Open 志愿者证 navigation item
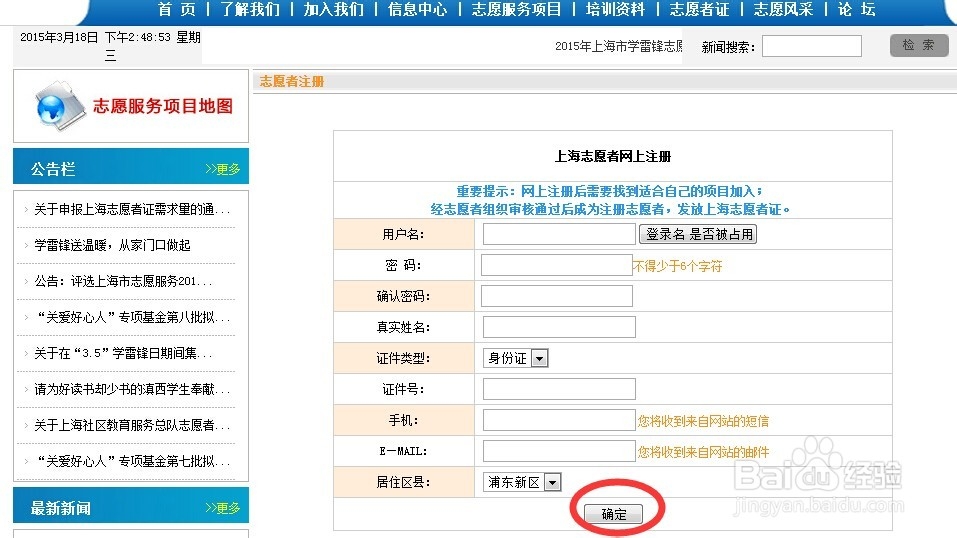The width and height of the screenshot is (957, 538). (x=699, y=9)
